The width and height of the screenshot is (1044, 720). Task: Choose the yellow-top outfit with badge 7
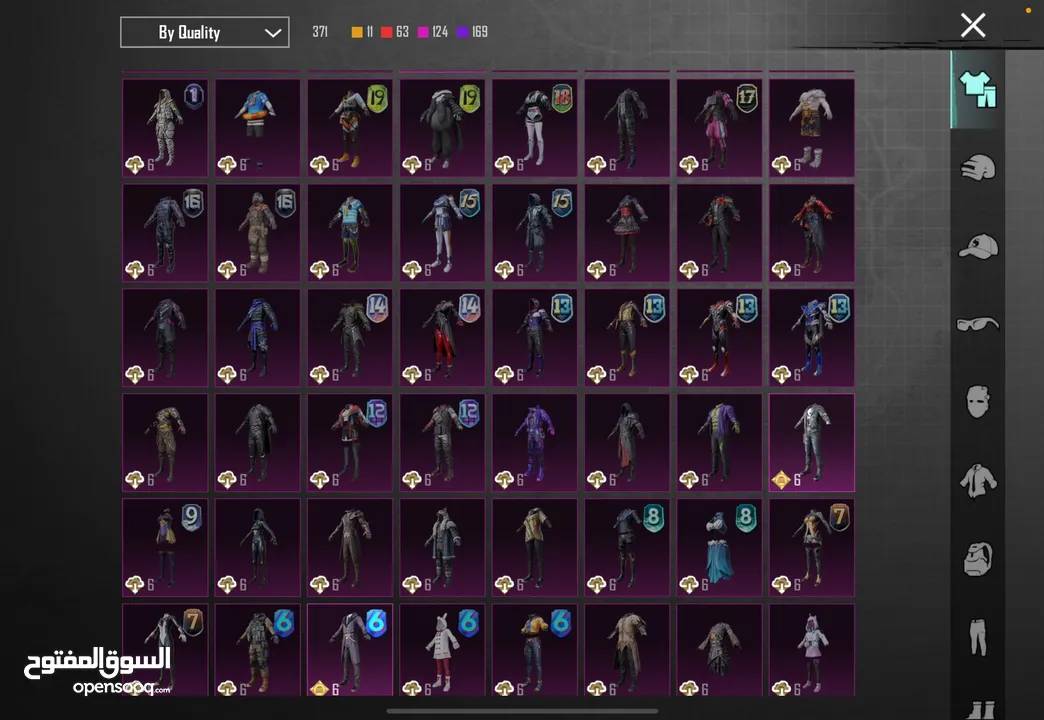[812, 547]
